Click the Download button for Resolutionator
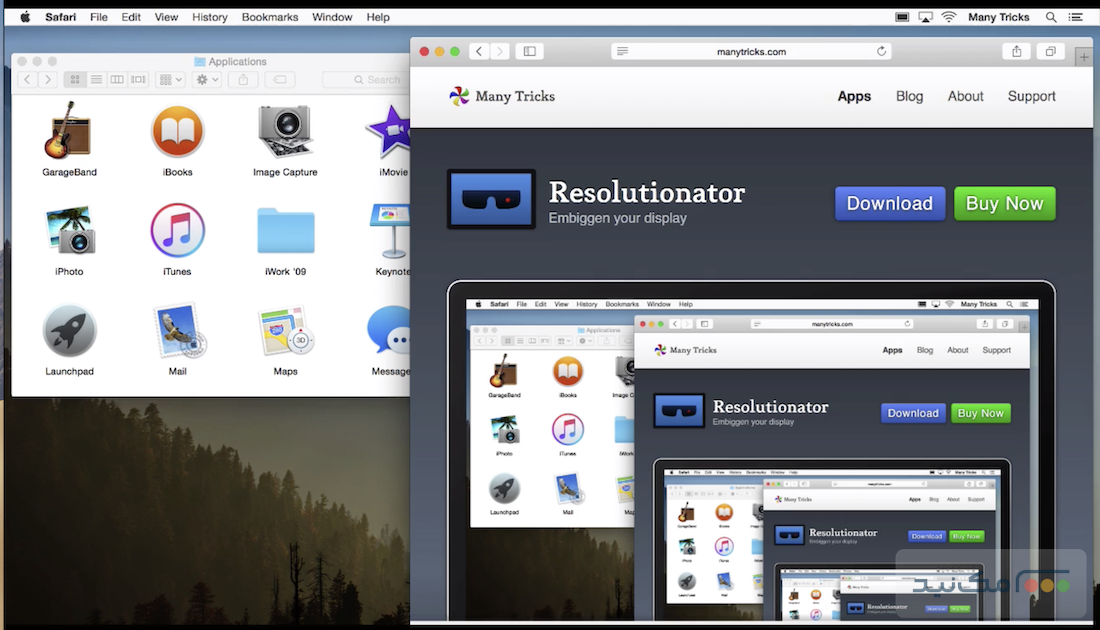 click(889, 203)
